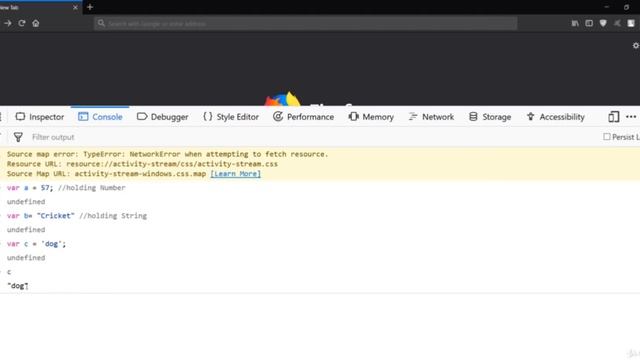Follow the Learn More link

point(236,174)
